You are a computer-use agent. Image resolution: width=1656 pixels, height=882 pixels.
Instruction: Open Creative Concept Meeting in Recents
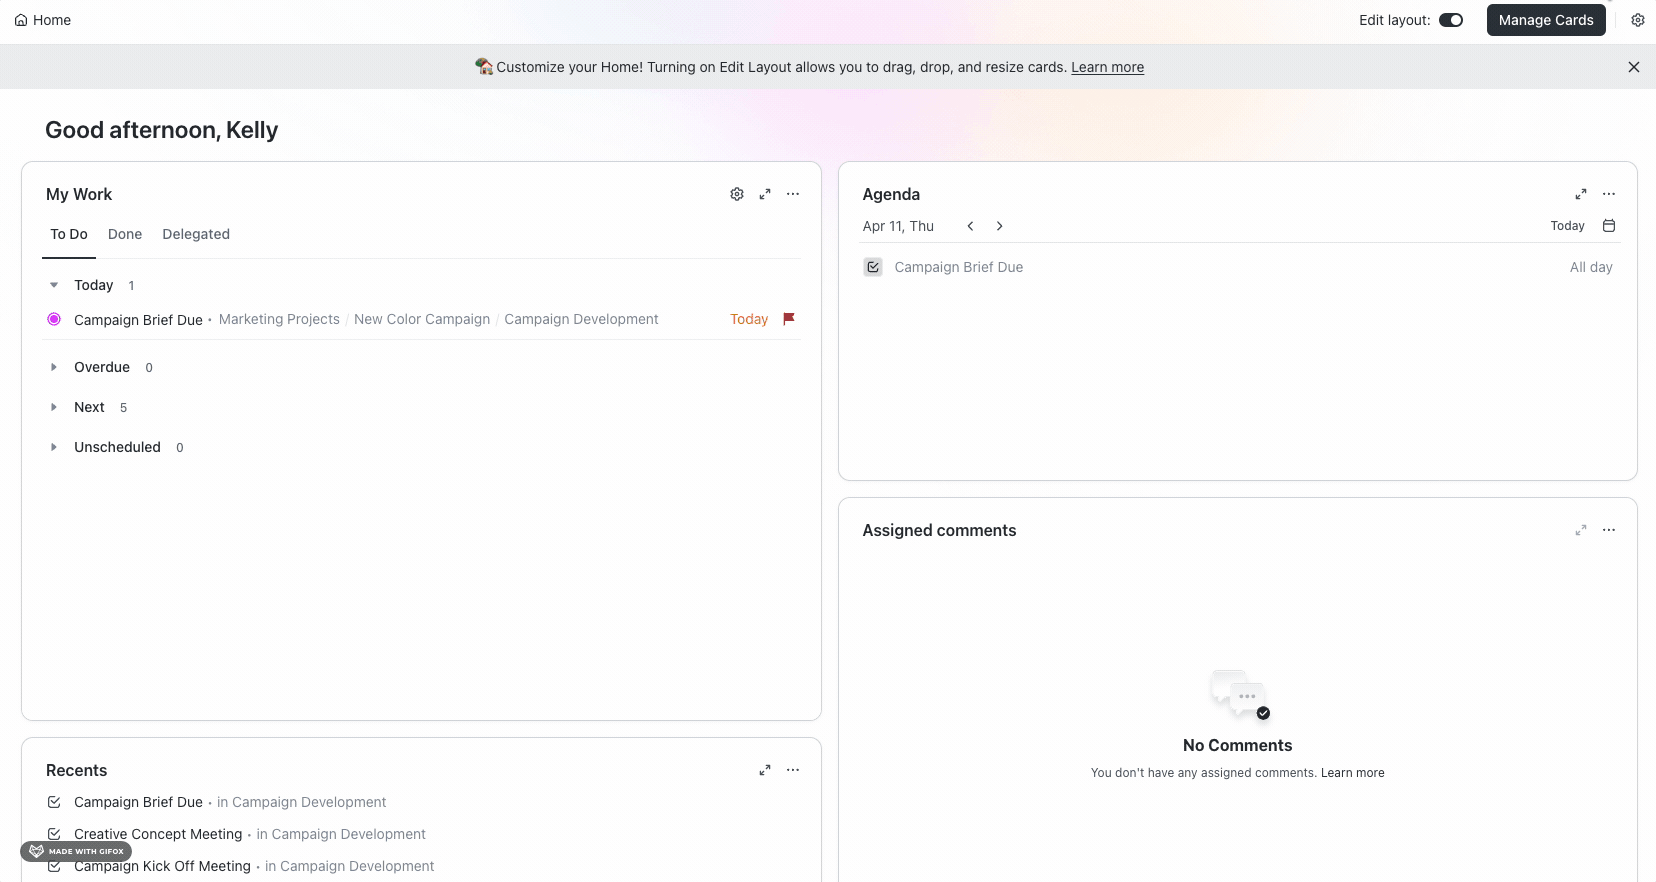158,834
